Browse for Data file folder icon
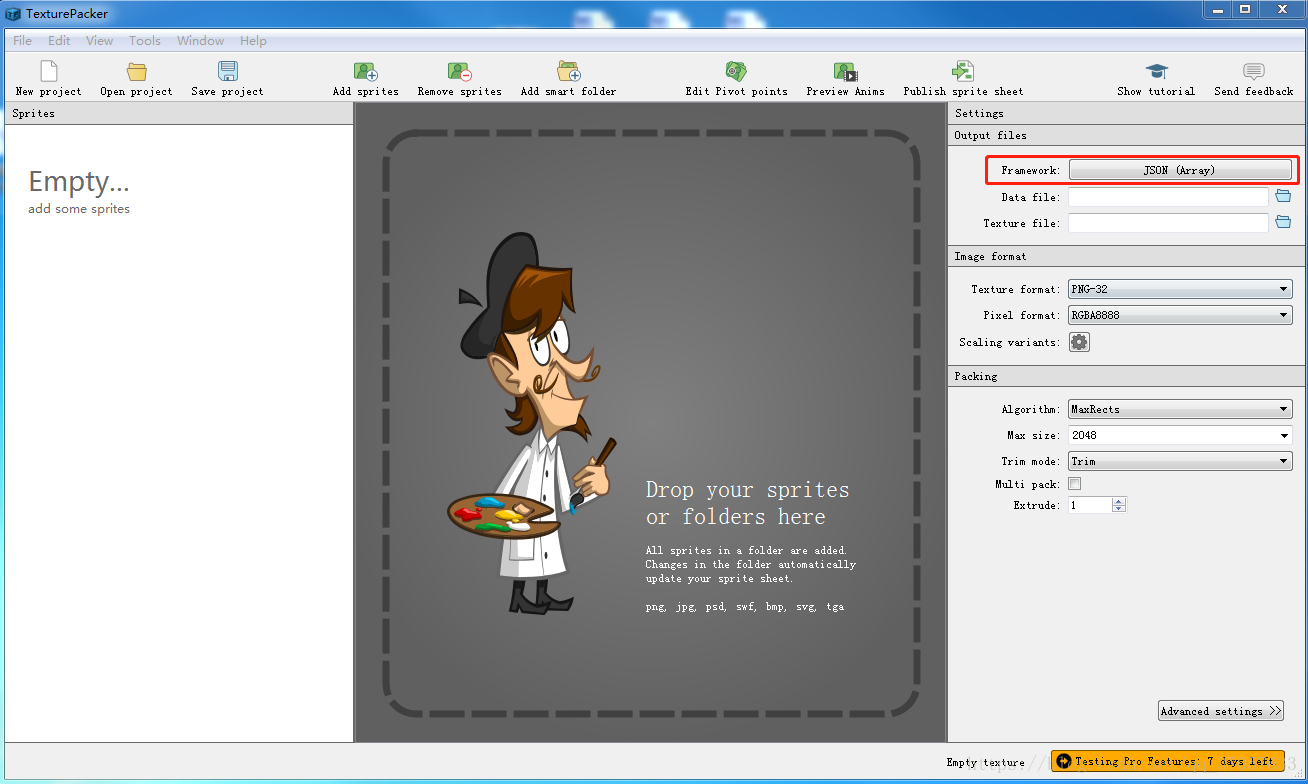Image resolution: width=1308 pixels, height=784 pixels. pos(1283,196)
